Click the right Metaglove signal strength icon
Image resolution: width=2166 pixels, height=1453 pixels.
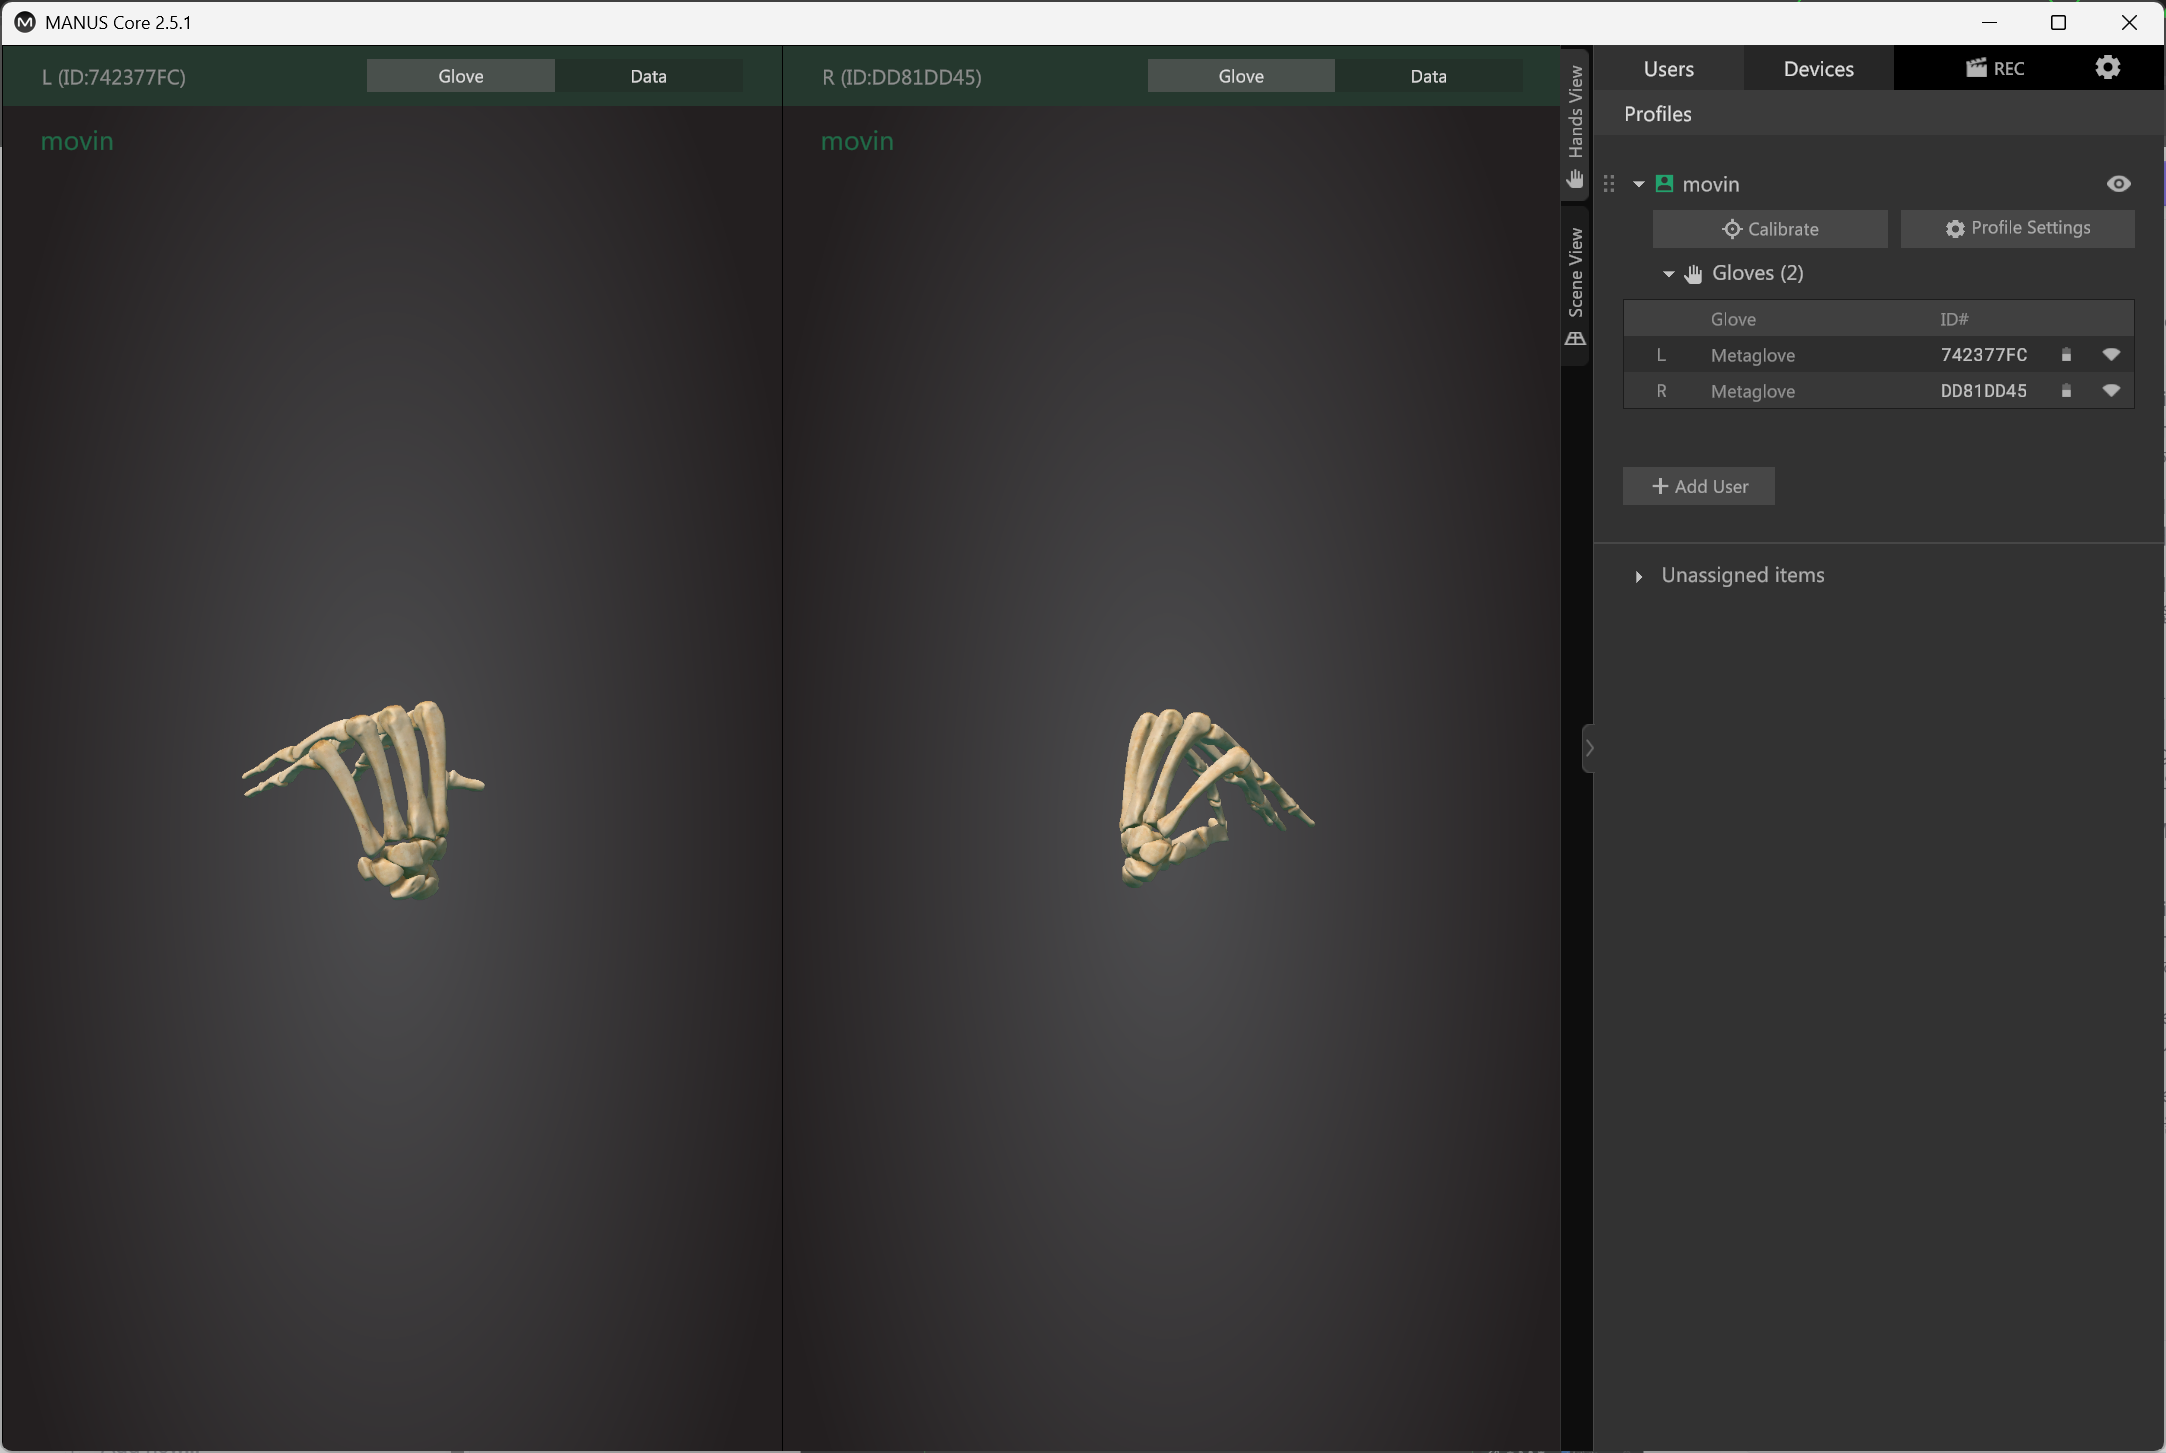(x=2111, y=391)
